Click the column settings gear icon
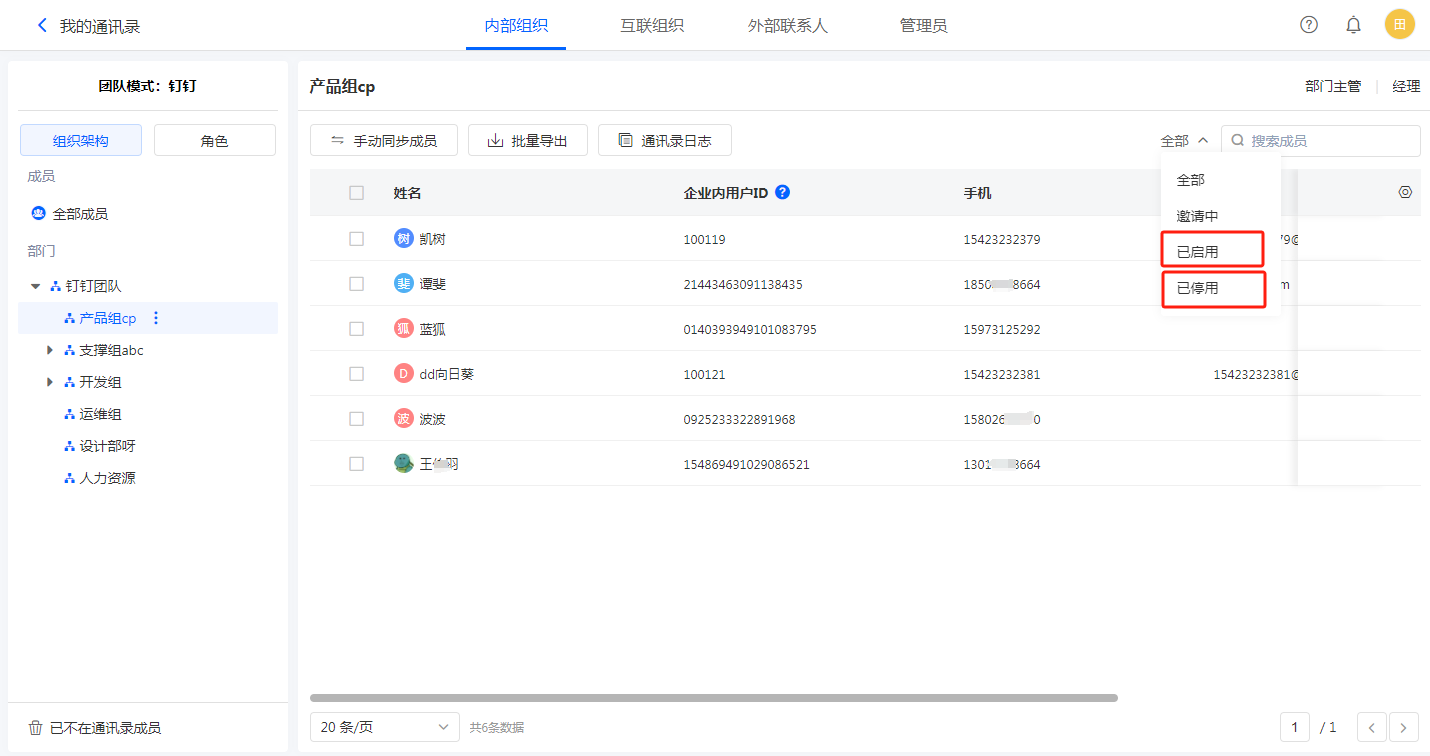 point(1405,192)
